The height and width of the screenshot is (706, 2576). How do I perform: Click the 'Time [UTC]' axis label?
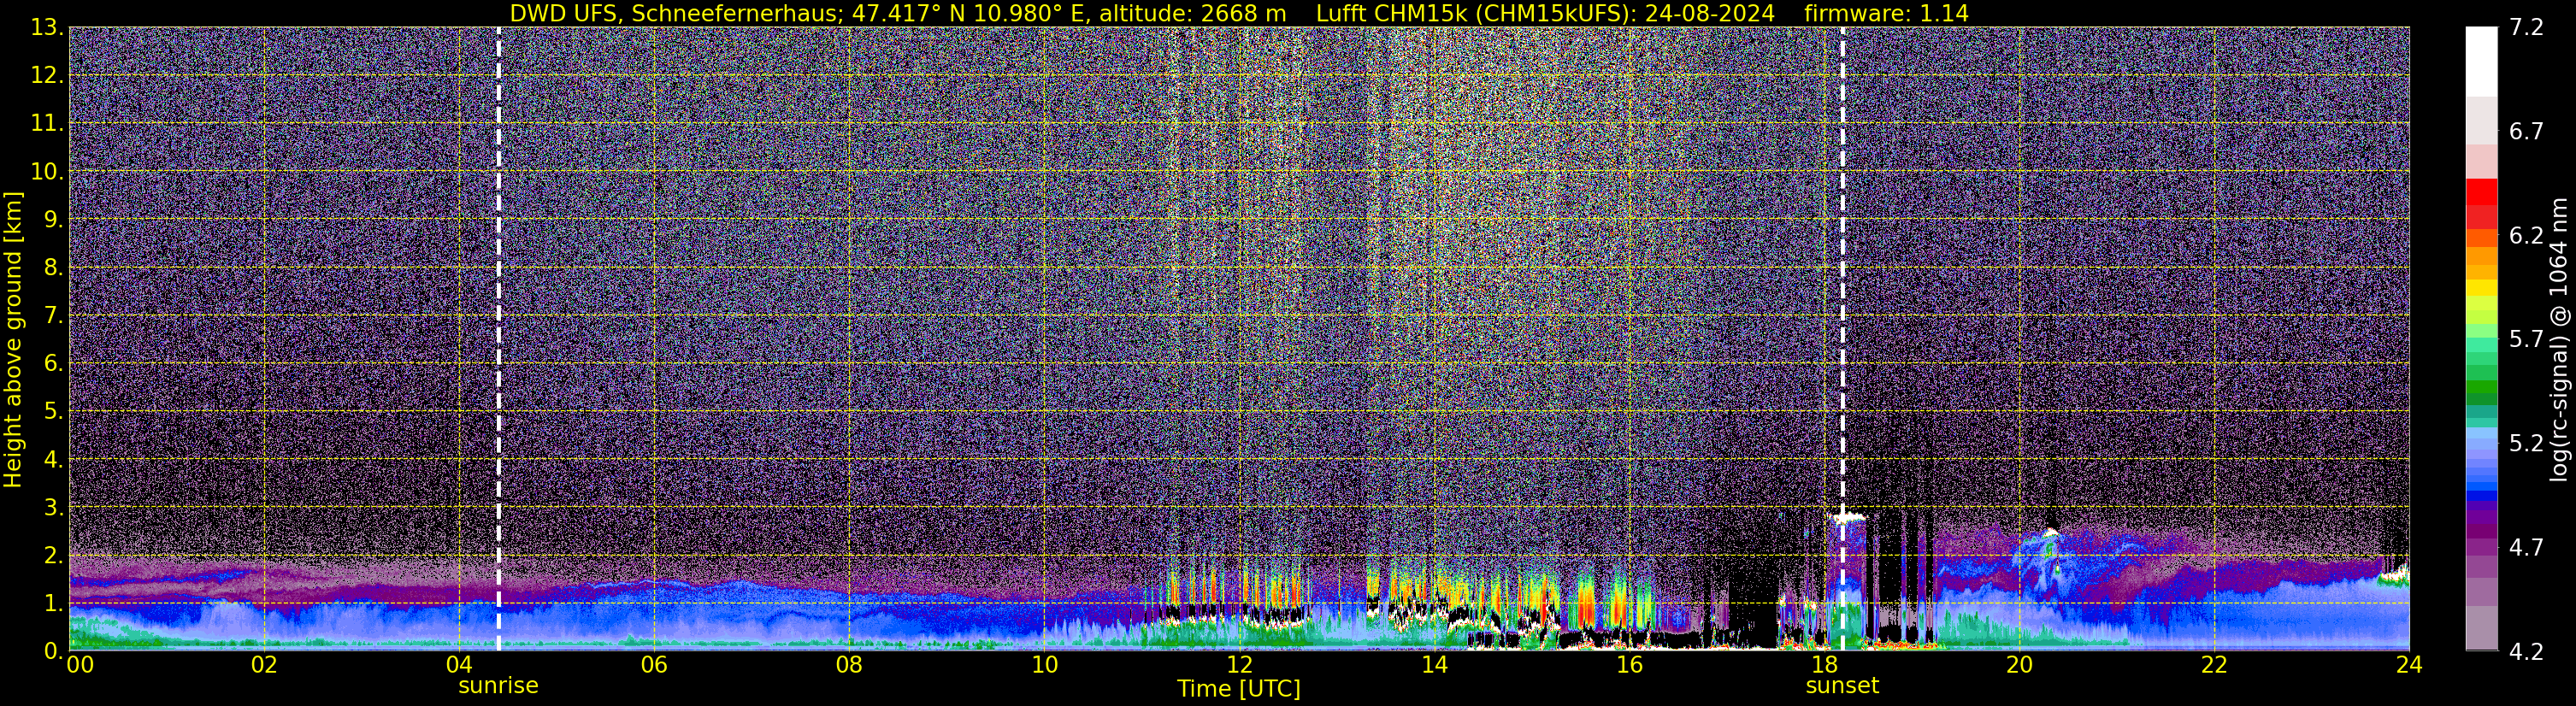coord(1238,689)
